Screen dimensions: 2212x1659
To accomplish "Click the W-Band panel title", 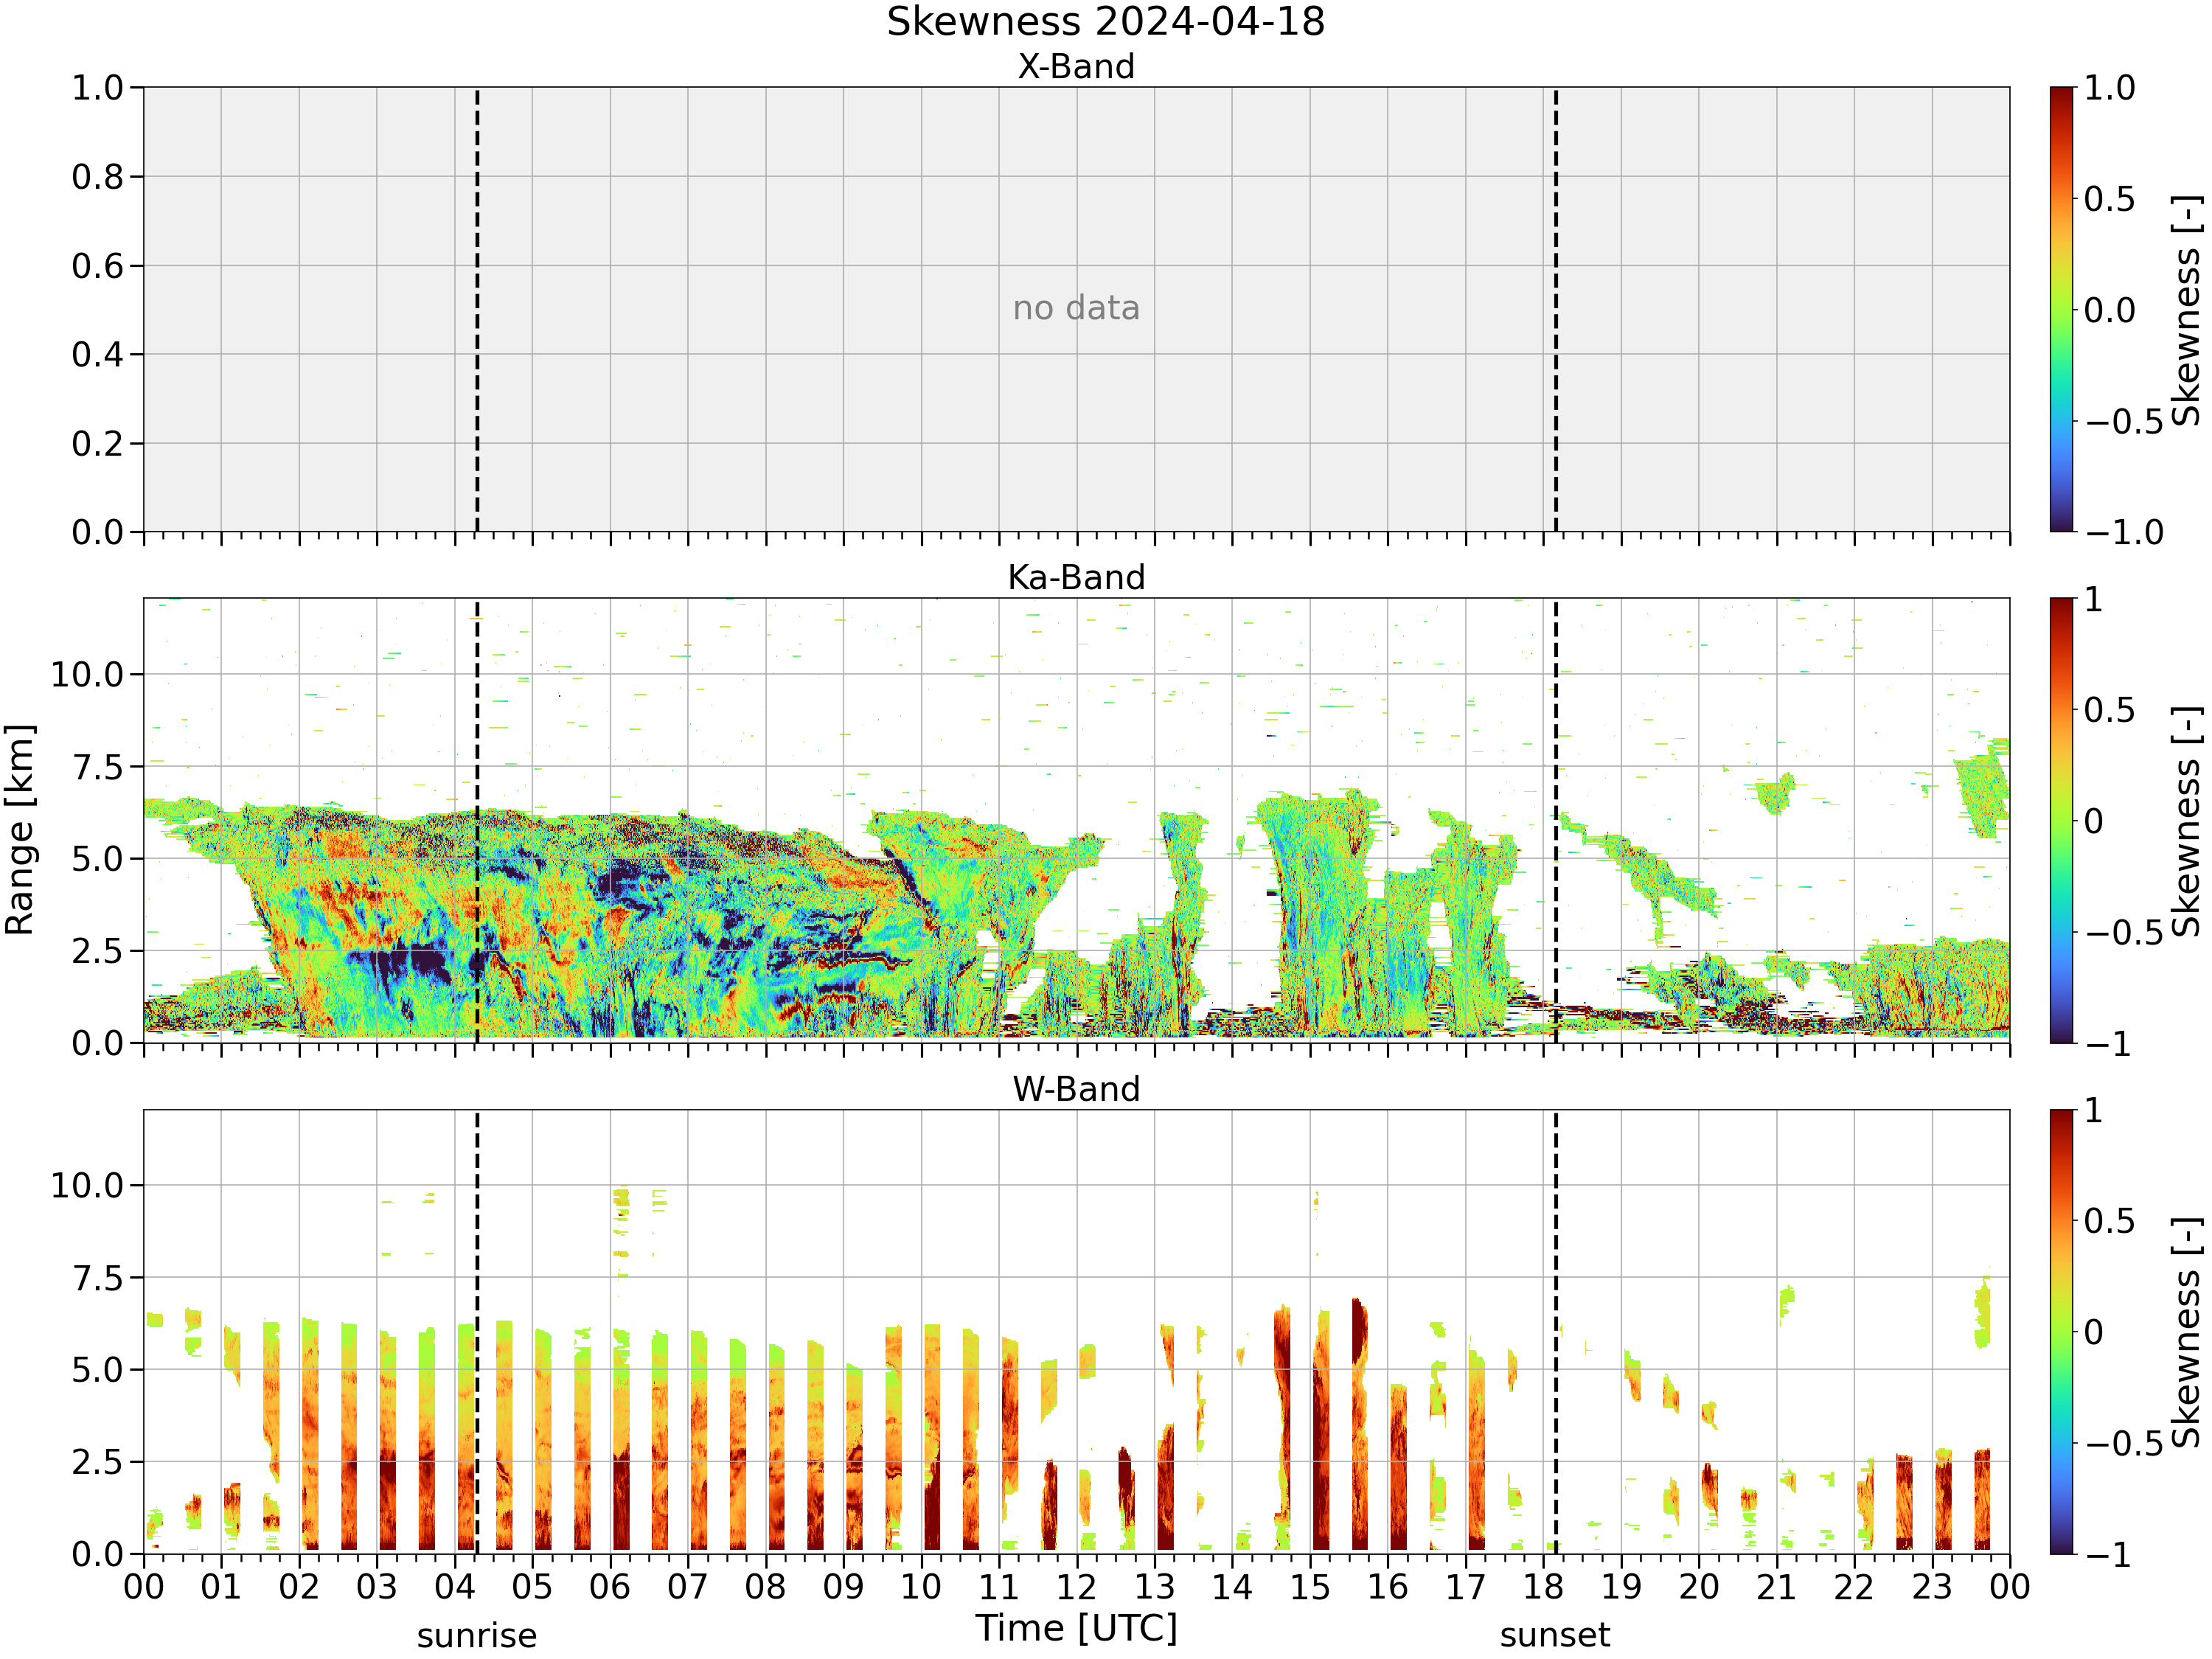I will pyautogui.click(x=1076, y=1089).
